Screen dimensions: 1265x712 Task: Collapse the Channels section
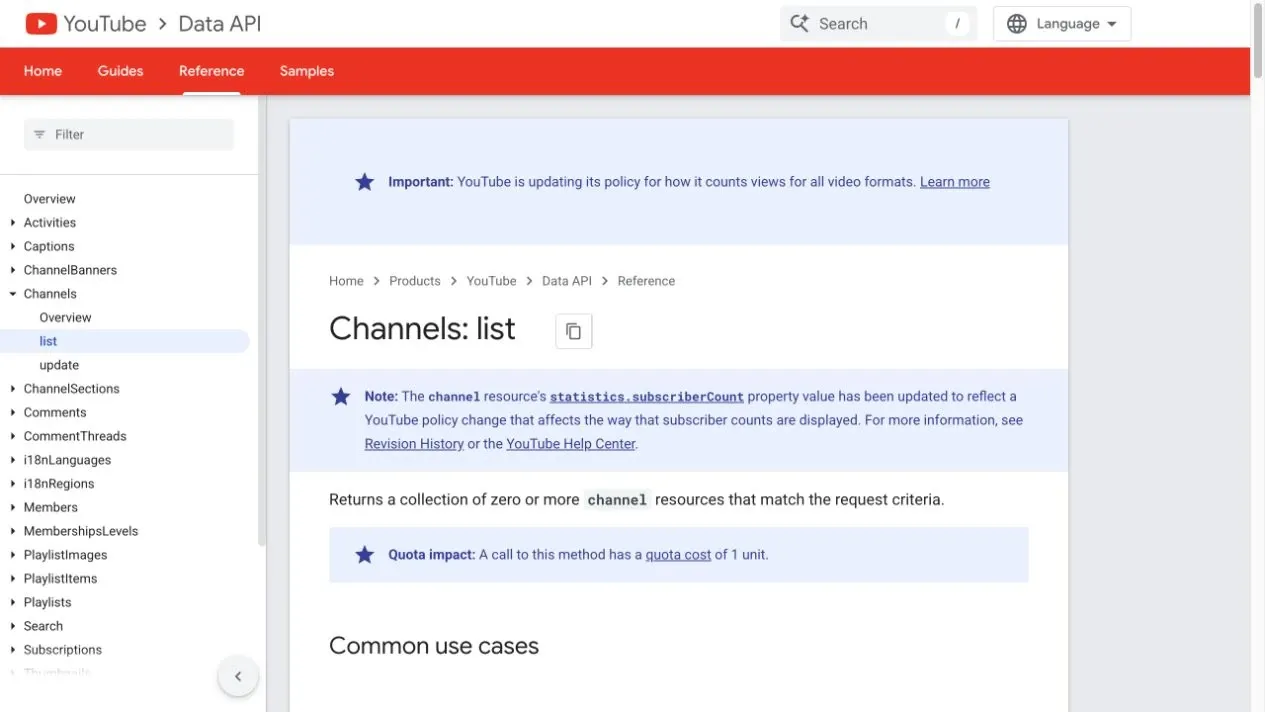coord(13,294)
